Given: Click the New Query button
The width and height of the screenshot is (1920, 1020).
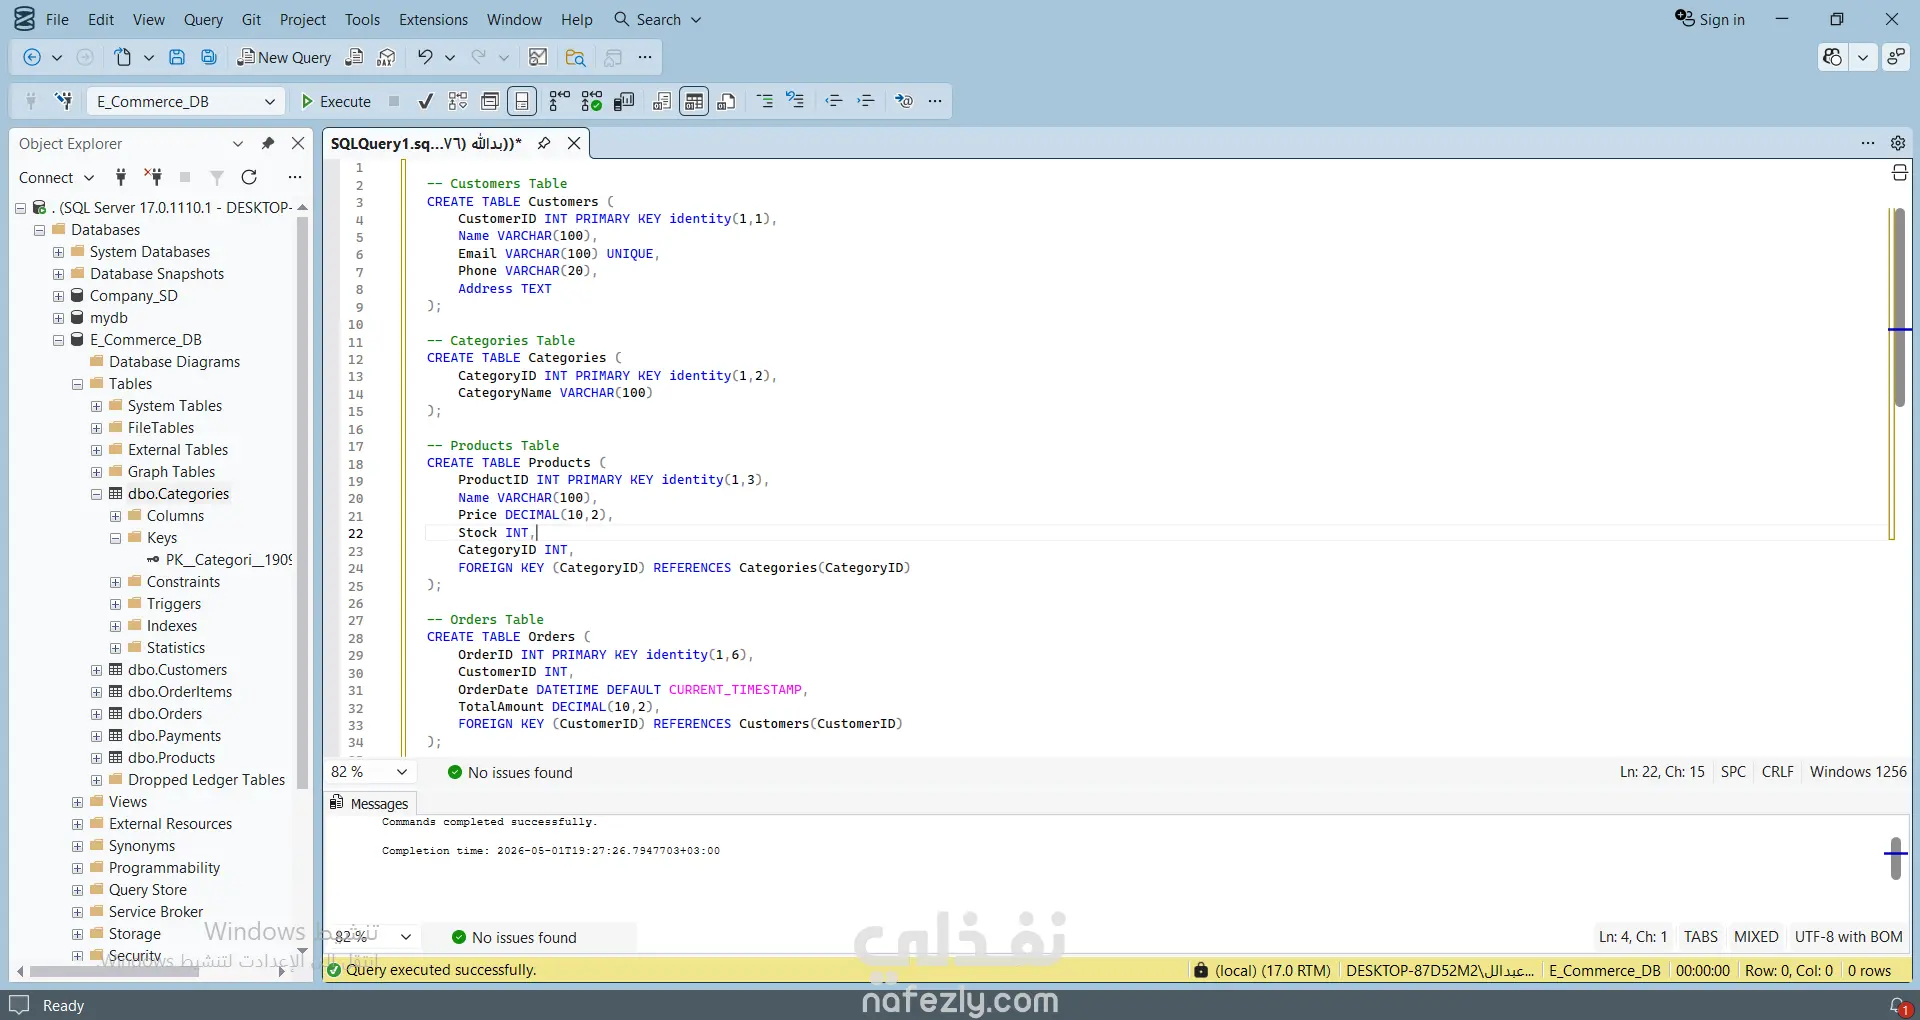Looking at the screenshot, I should pyautogui.click(x=284, y=58).
